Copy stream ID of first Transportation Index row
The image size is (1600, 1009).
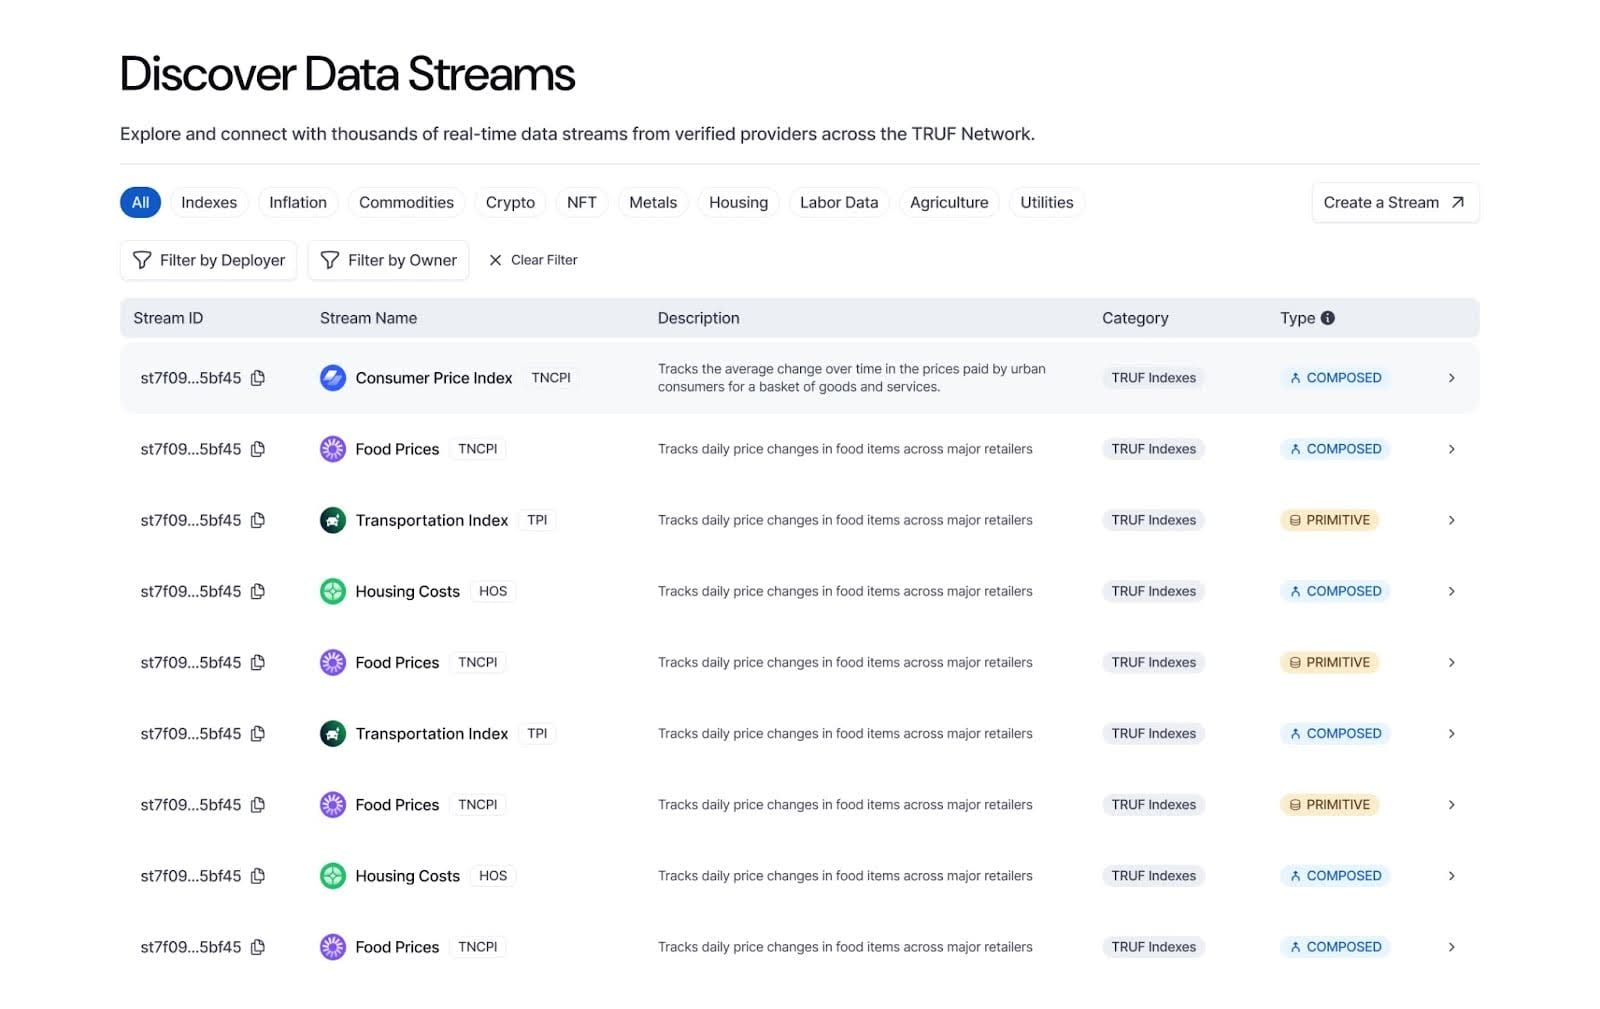258,520
